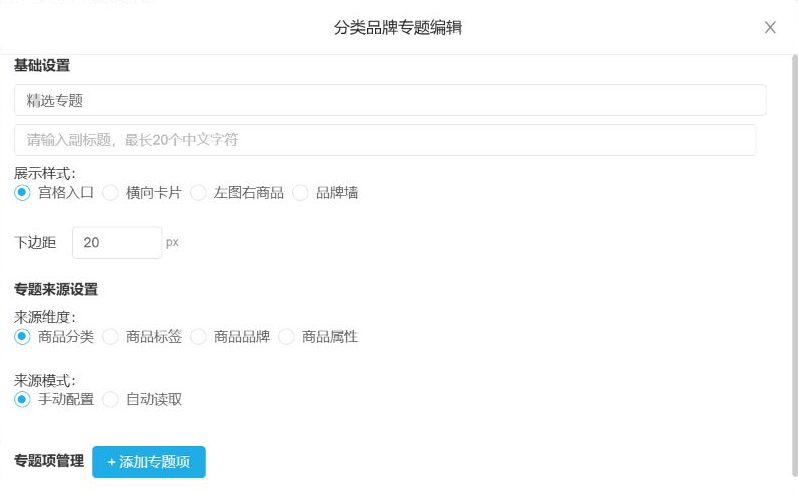
Task: Click the px unit text
Action: coord(172,243)
